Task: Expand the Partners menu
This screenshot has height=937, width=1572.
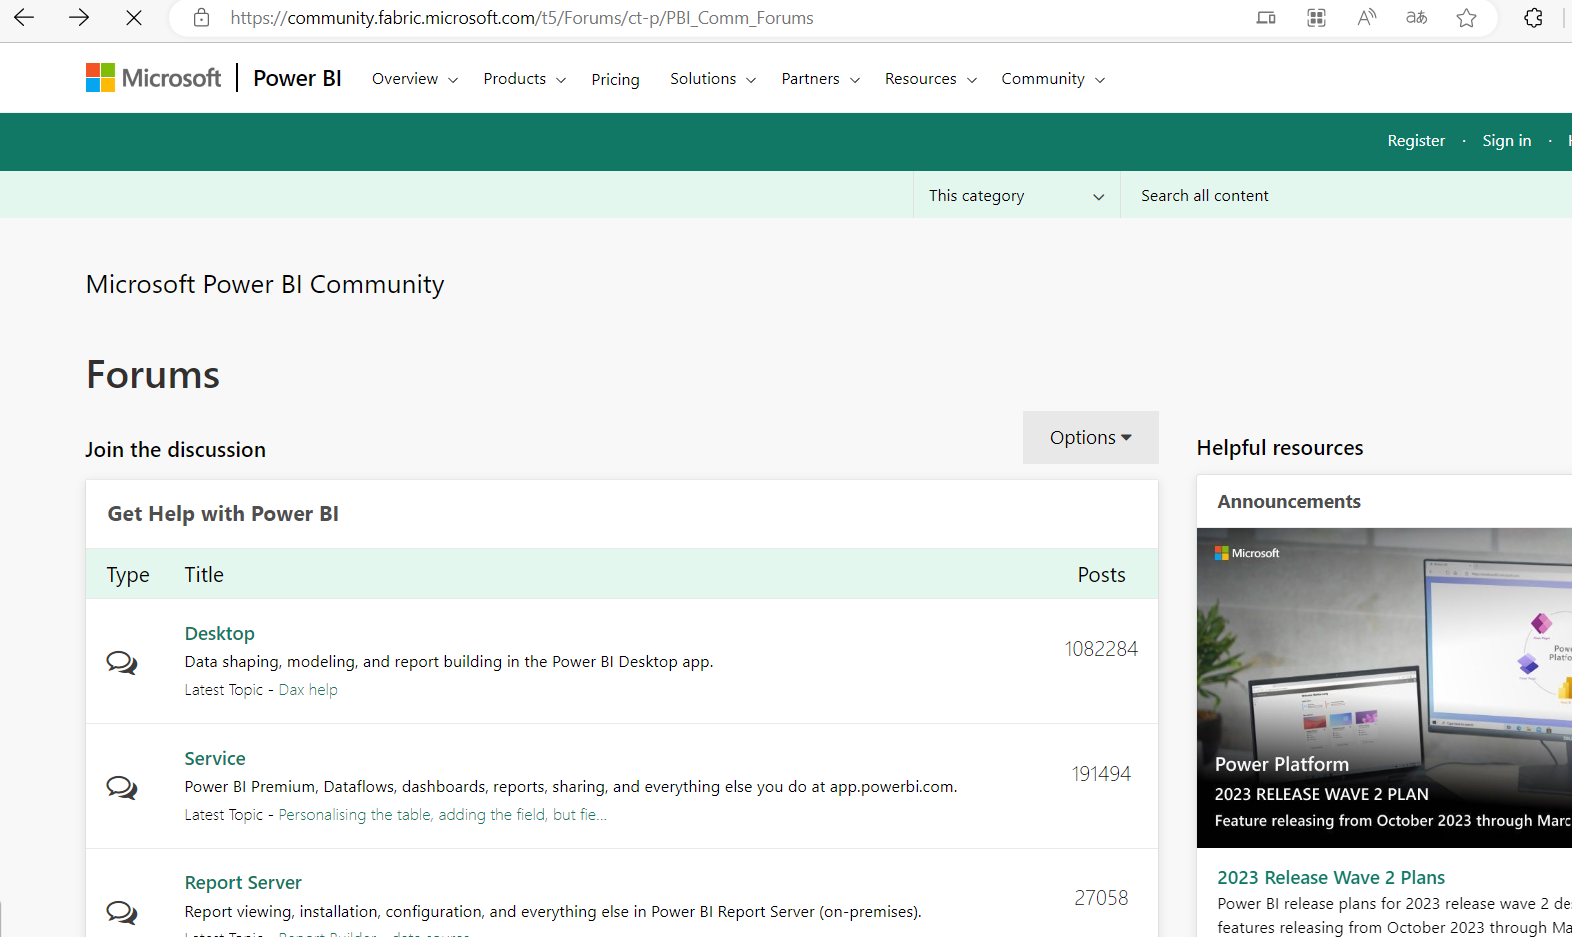Action: pos(821,79)
